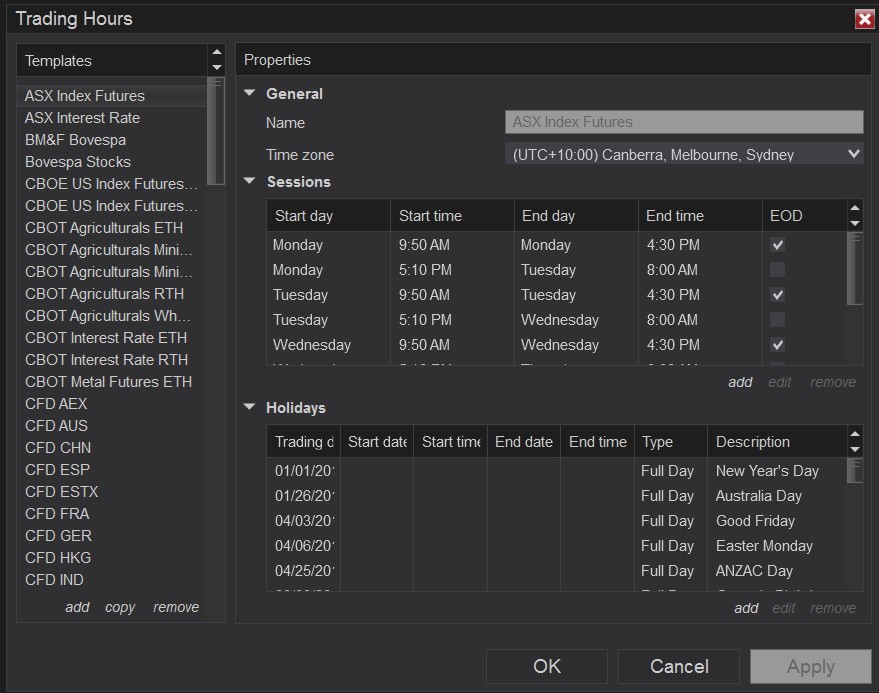The height and width of the screenshot is (693, 879).
Task: Collapse the Sessions section
Action: [250, 182]
